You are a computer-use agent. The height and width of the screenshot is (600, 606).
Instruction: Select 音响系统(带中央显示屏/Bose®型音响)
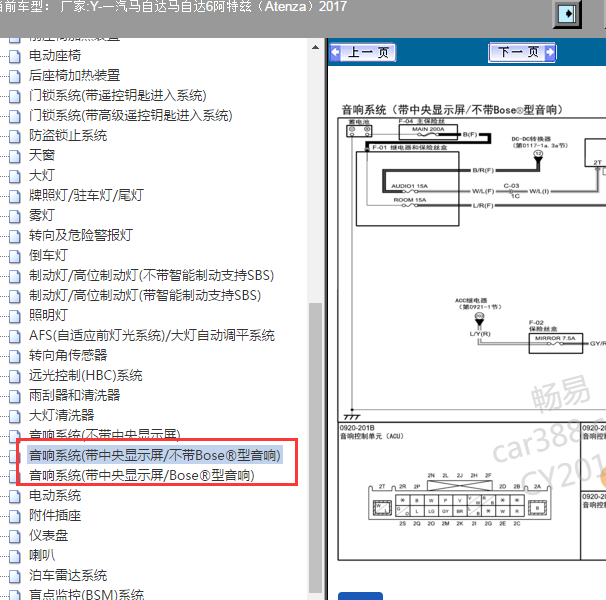142,476
